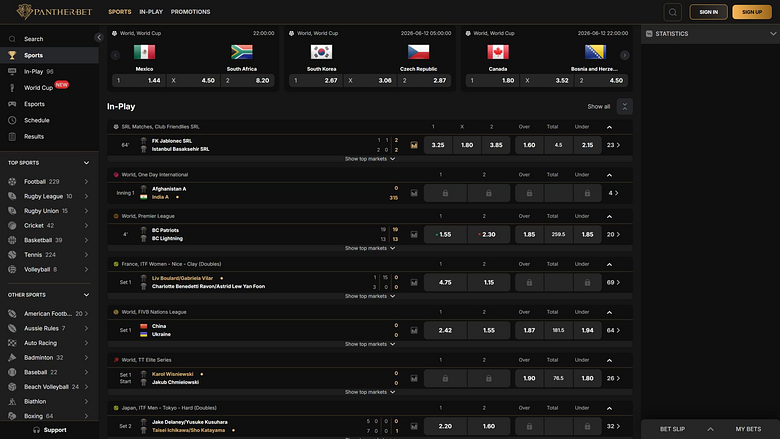
Task: Click the PantherBet logo
Action: [x=54, y=11]
